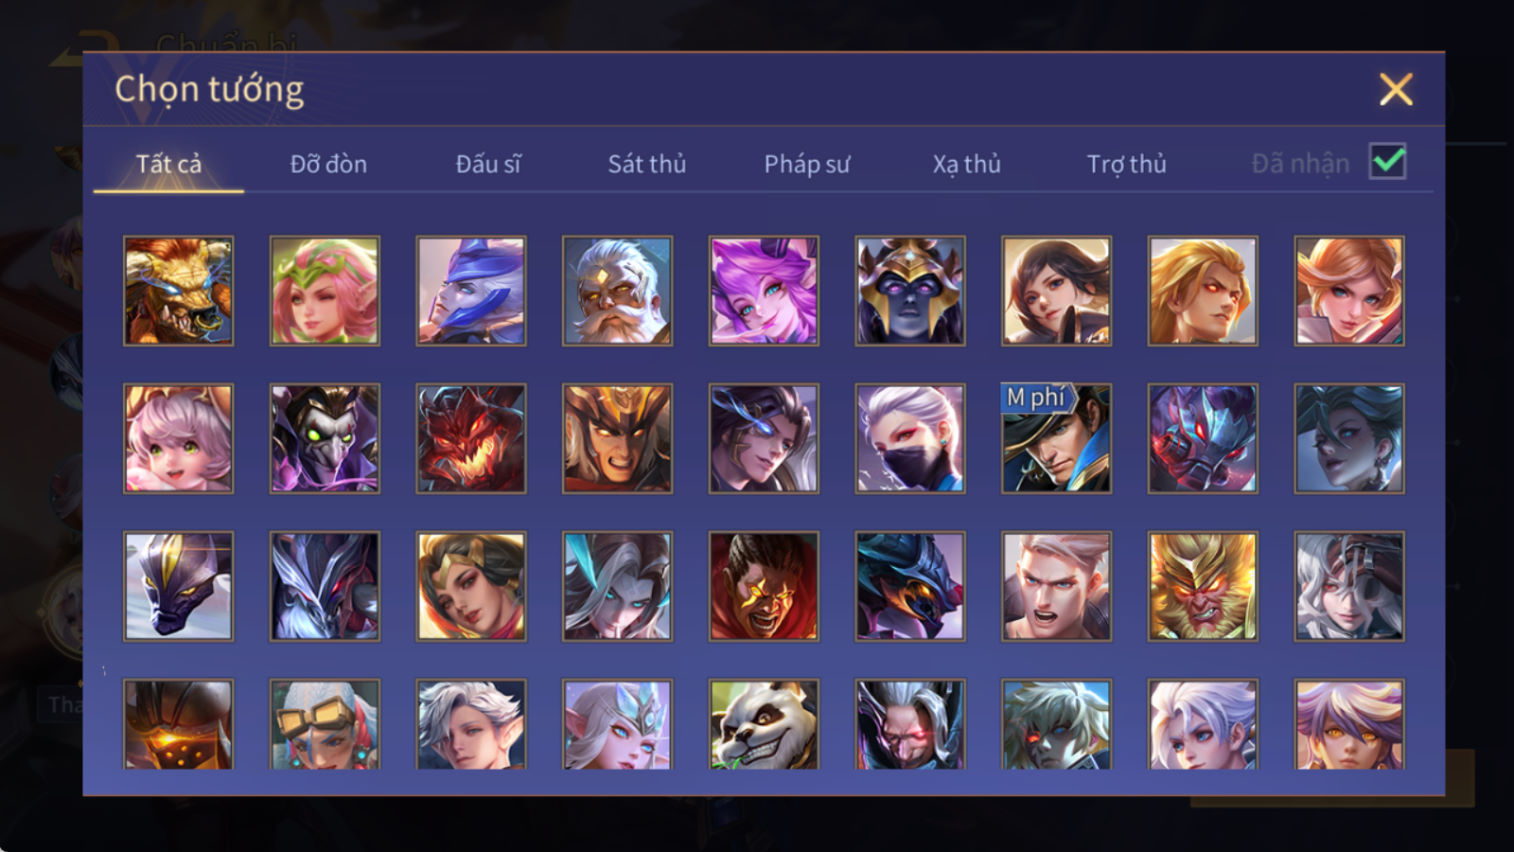Choose the hero tagged 'M phí'
Image resolution: width=1514 pixels, height=852 pixels.
[1056, 438]
